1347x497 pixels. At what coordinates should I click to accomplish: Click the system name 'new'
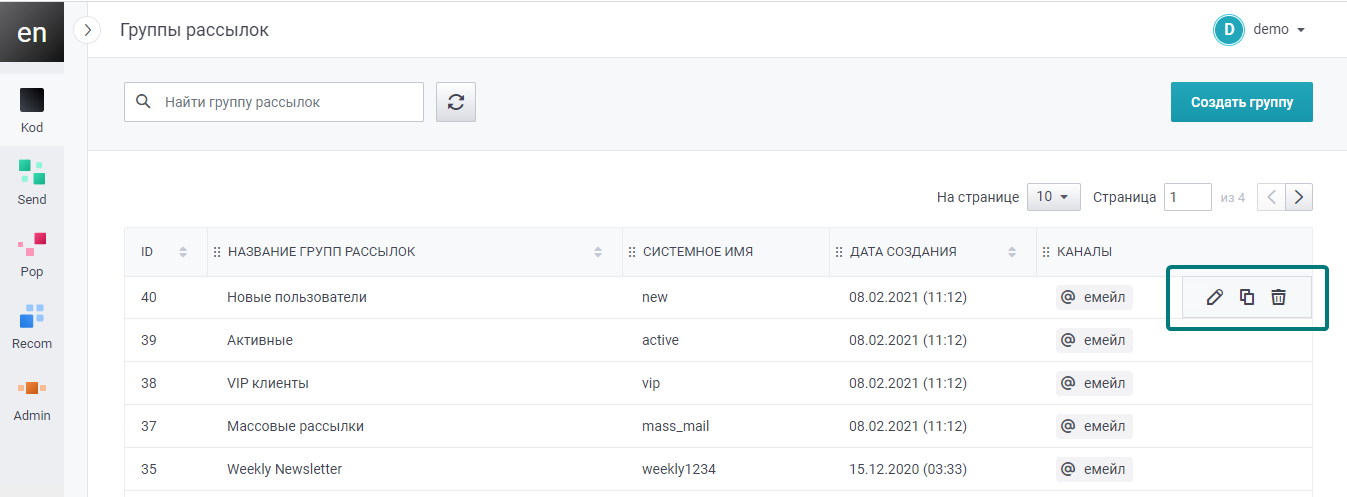click(655, 297)
